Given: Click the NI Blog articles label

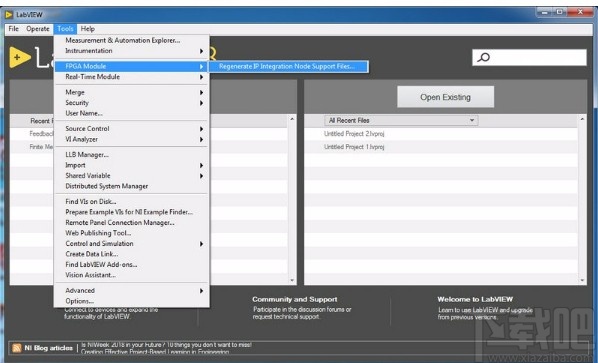Looking at the screenshot, I should pyautogui.click(x=48, y=348).
